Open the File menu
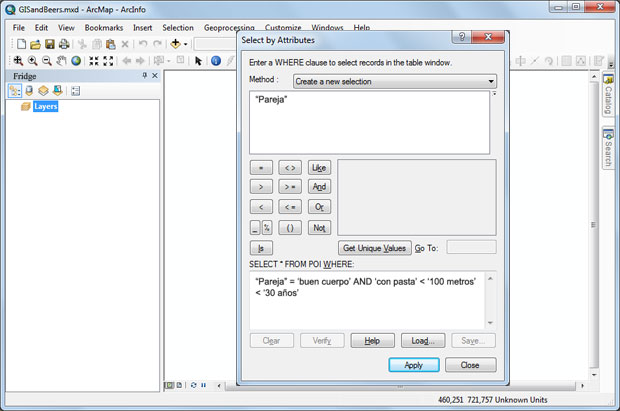This screenshot has width=620, height=411. [19, 28]
